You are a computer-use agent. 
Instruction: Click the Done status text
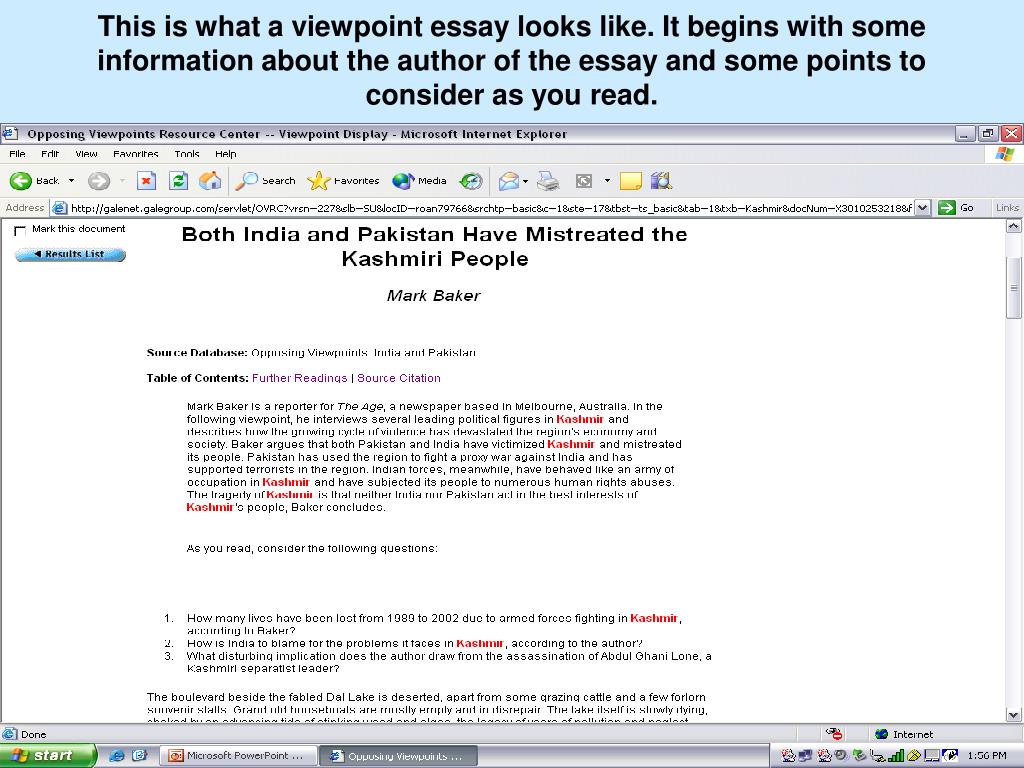[x=33, y=734]
